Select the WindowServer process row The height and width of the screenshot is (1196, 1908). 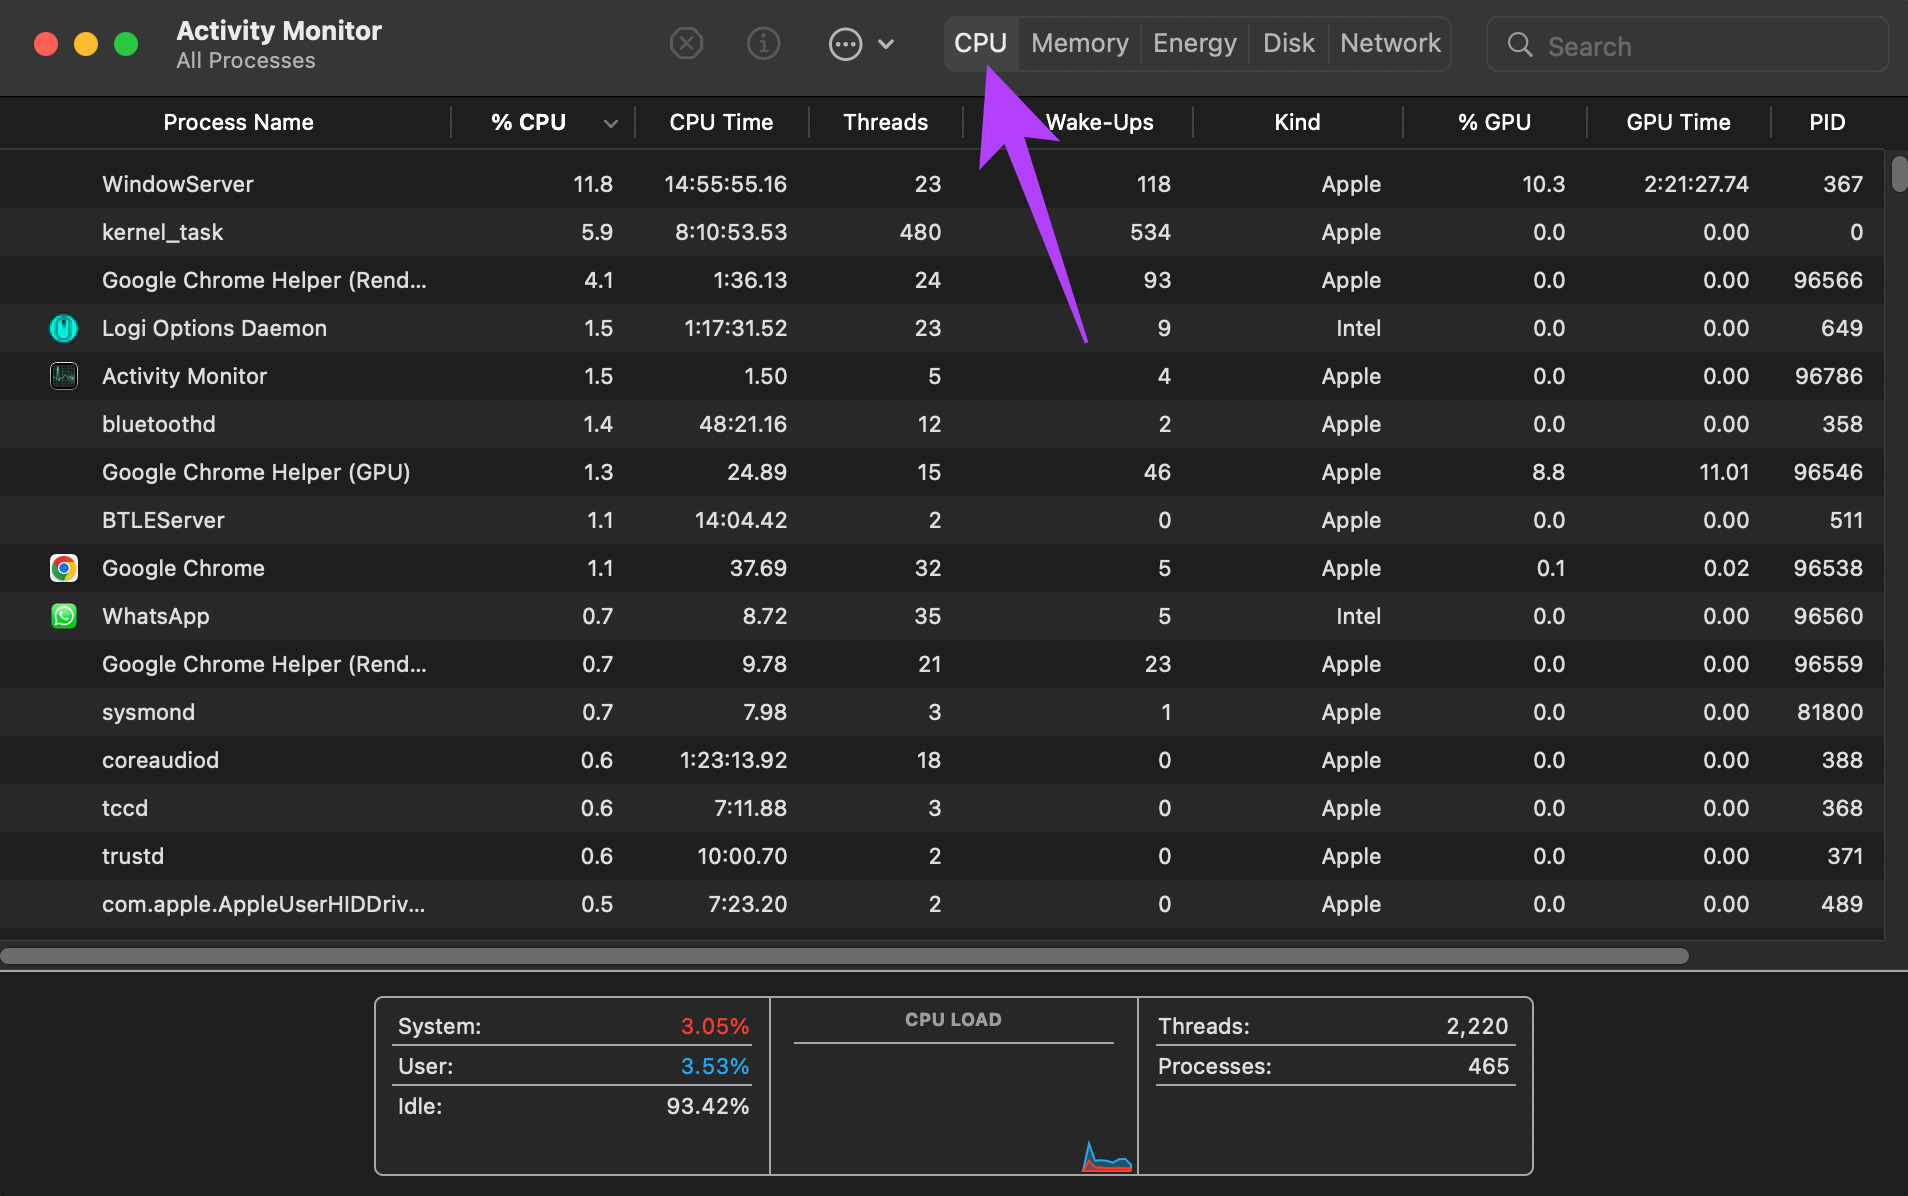pyautogui.click(x=942, y=184)
